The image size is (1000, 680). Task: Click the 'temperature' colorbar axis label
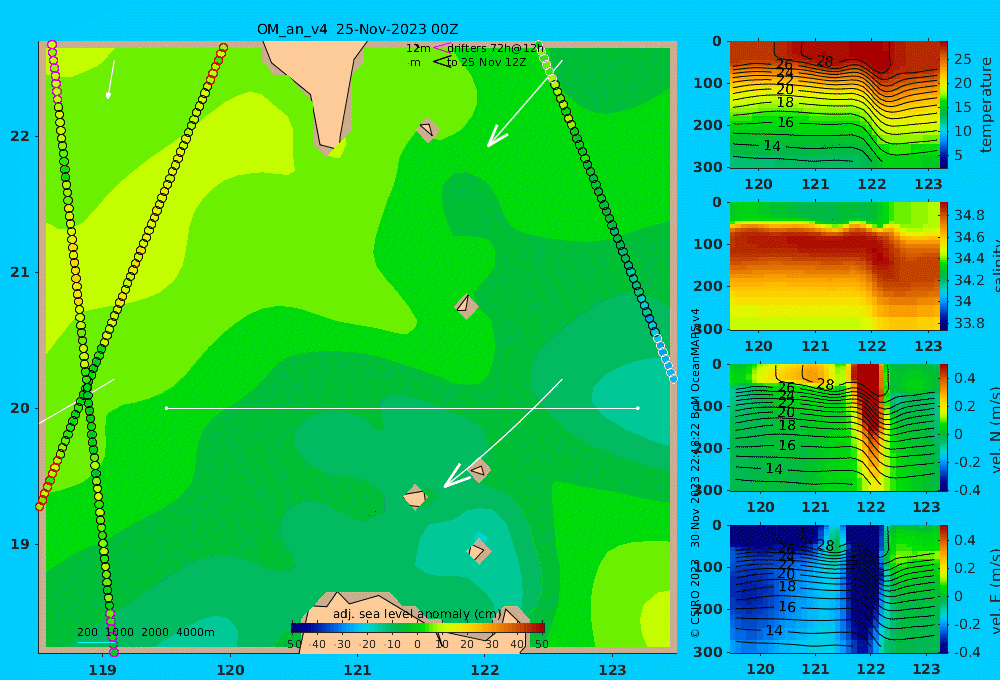point(986,105)
